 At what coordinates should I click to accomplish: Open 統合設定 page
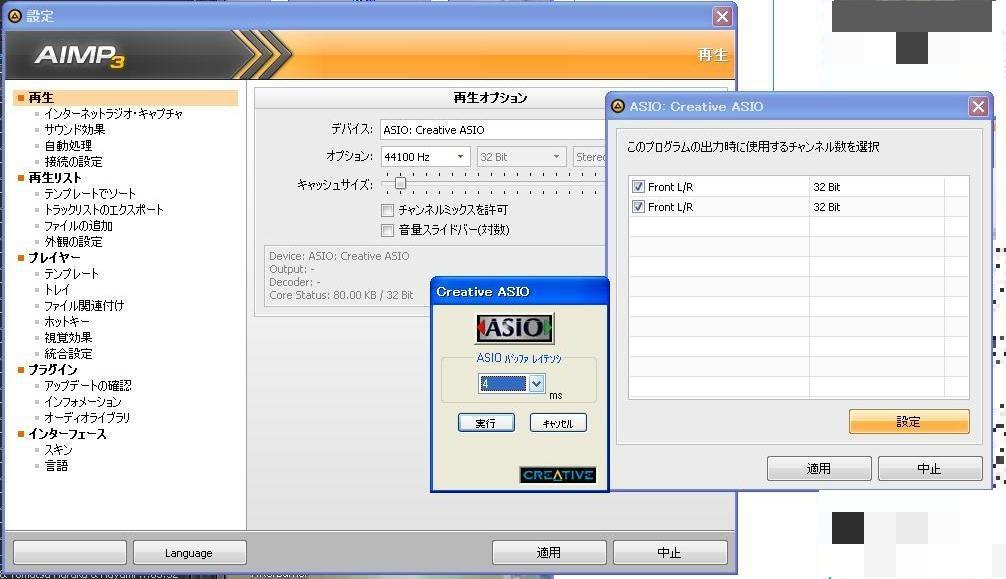click(x=68, y=354)
